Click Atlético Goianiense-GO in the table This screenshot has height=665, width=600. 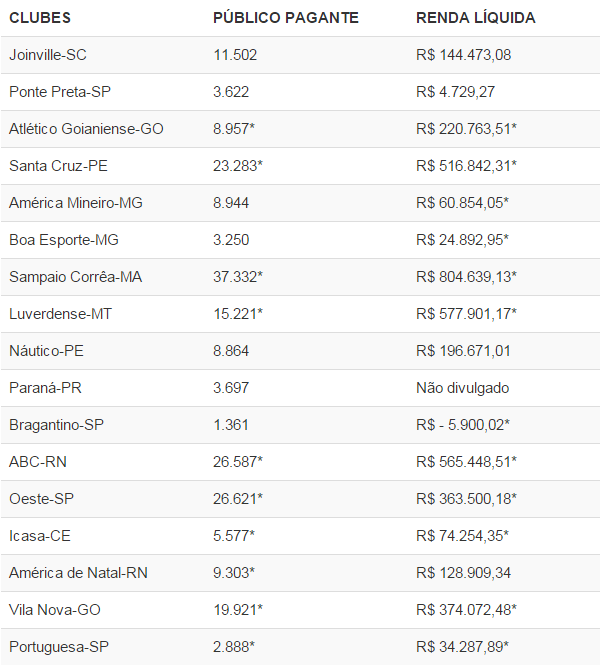pyautogui.click(x=86, y=129)
